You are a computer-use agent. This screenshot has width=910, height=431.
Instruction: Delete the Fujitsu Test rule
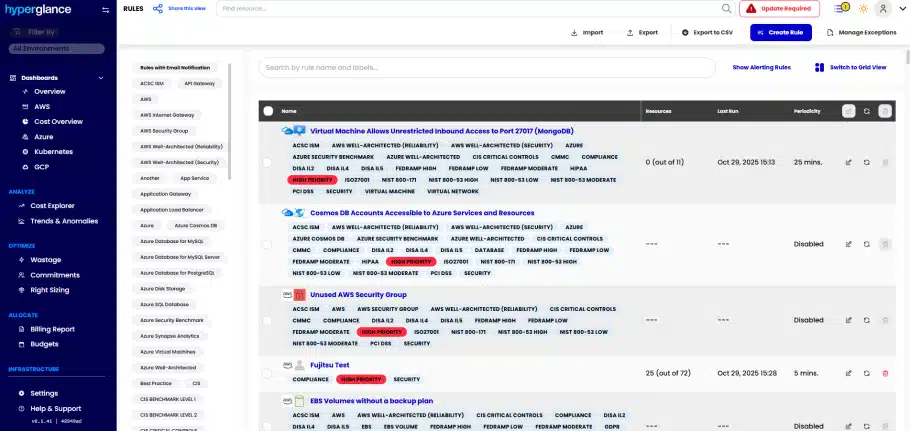(x=885, y=373)
